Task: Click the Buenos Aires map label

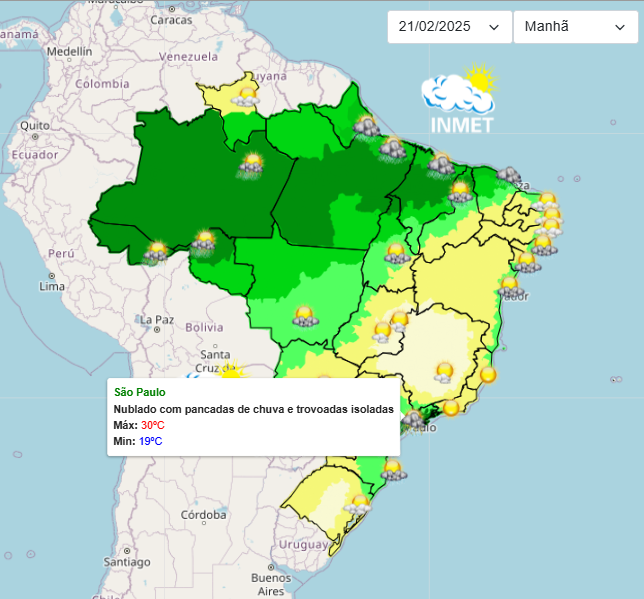Action: pyautogui.click(x=271, y=584)
